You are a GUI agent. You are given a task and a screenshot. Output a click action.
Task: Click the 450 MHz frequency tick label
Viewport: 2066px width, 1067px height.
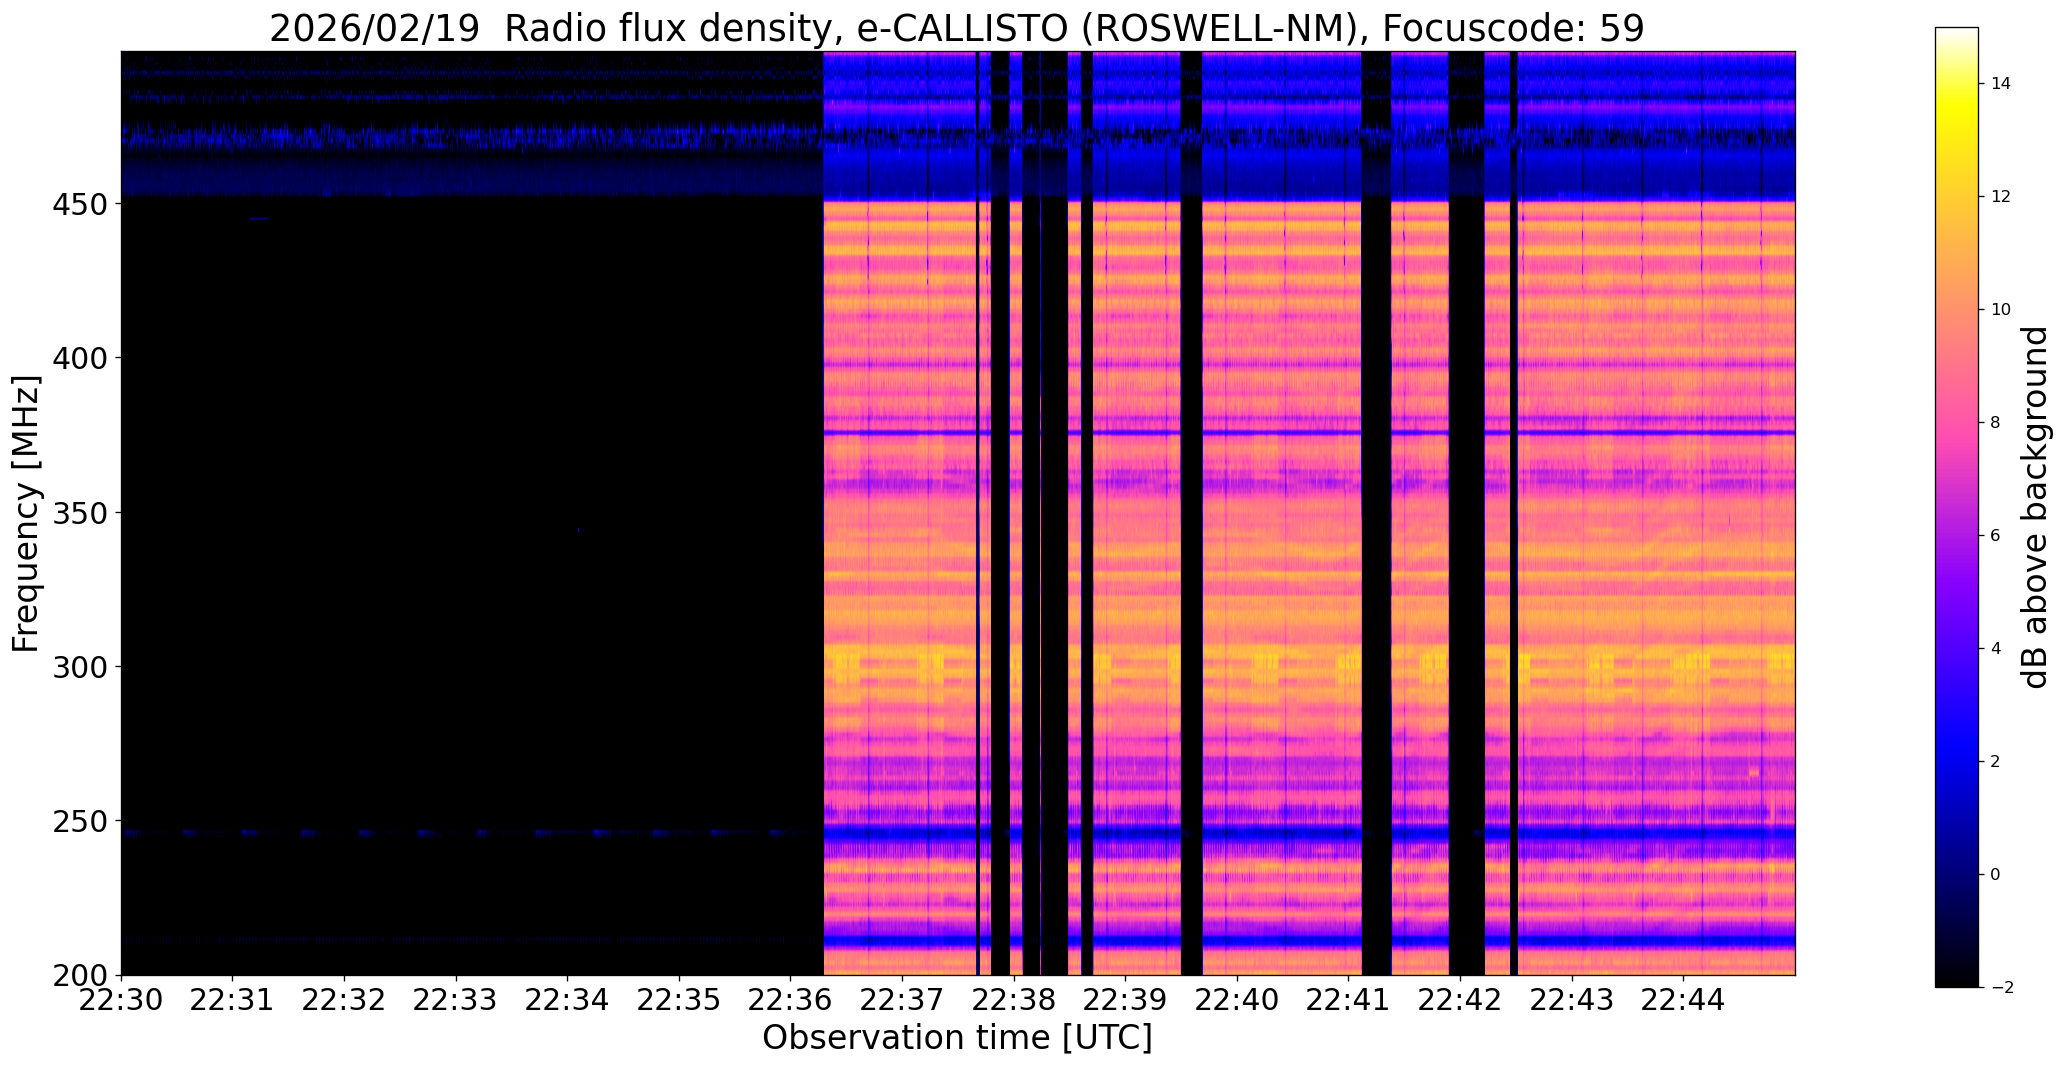click(x=81, y=204)
